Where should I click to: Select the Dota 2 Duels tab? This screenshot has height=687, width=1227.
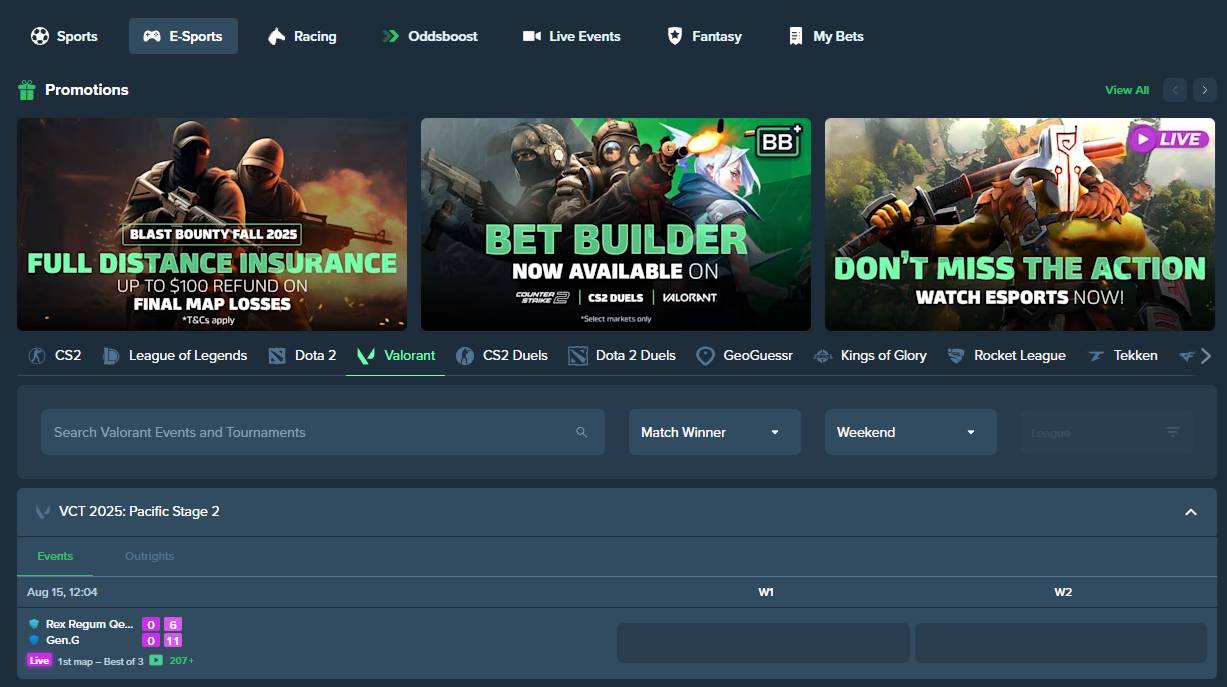pyautogui.click(x=623, y=355)
